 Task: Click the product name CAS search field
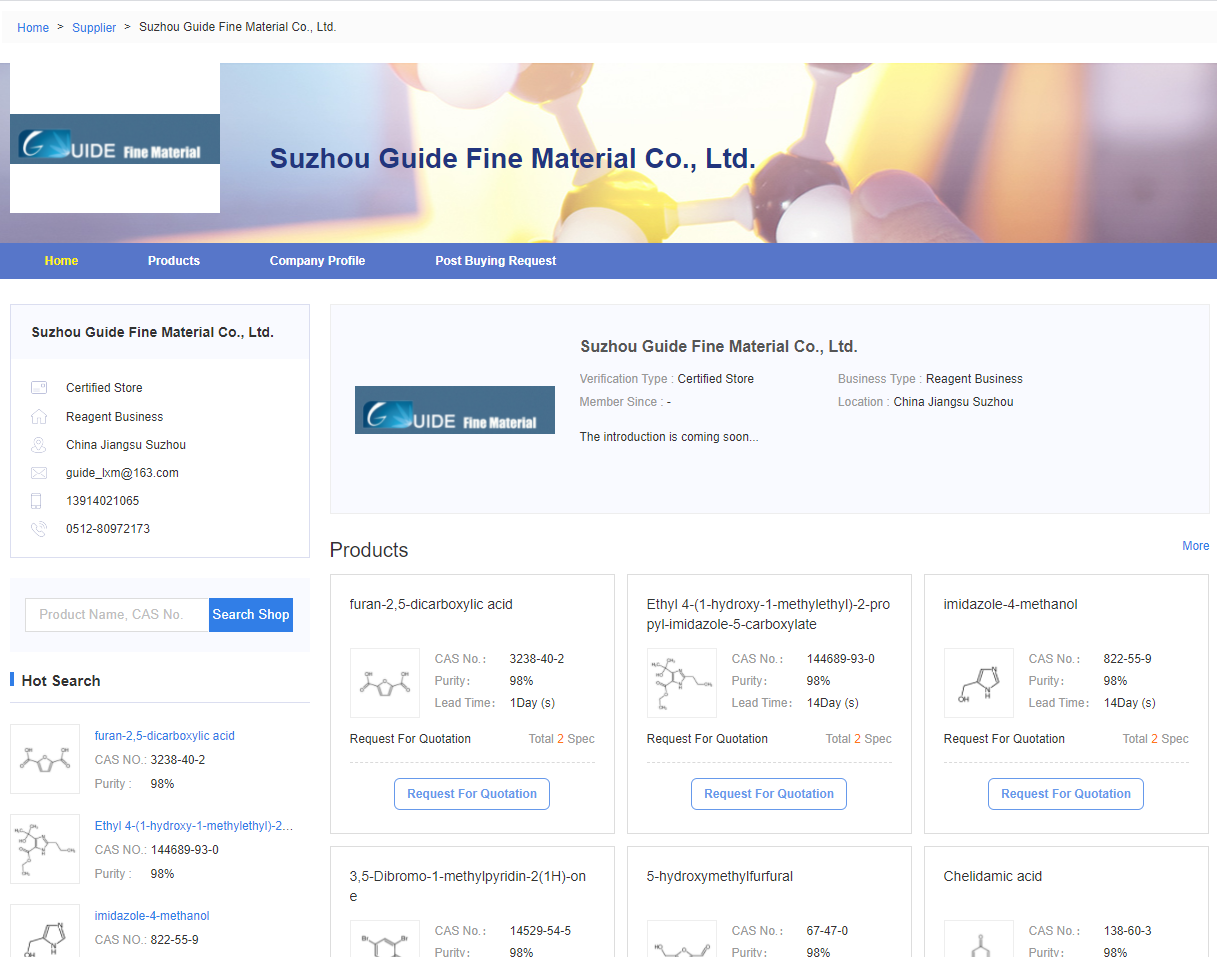(117, 614)
